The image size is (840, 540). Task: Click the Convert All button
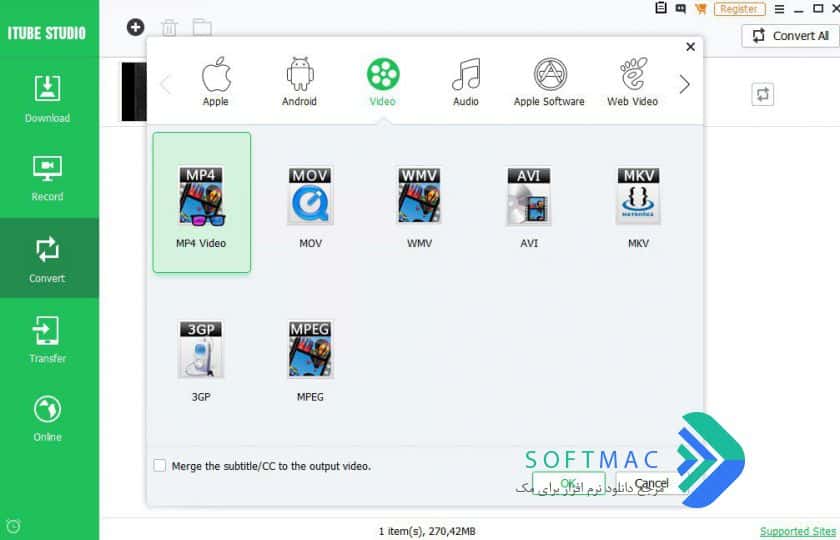791,36
